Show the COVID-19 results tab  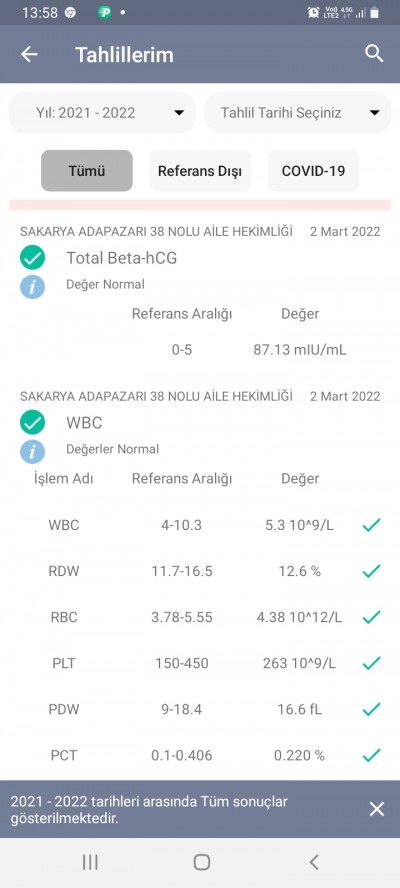[313, 170]
